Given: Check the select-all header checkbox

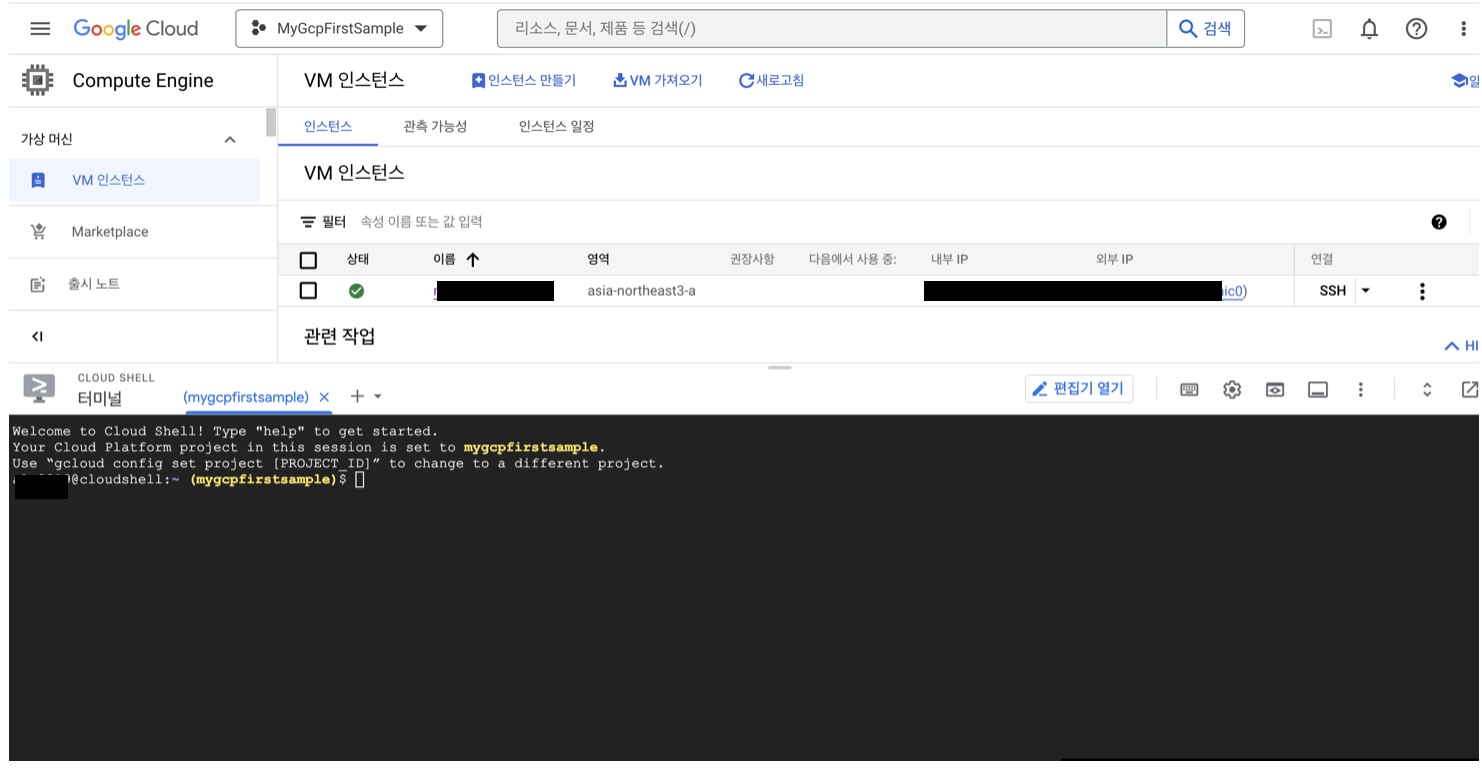Looking at the screenshot, I should pos(308,260).
